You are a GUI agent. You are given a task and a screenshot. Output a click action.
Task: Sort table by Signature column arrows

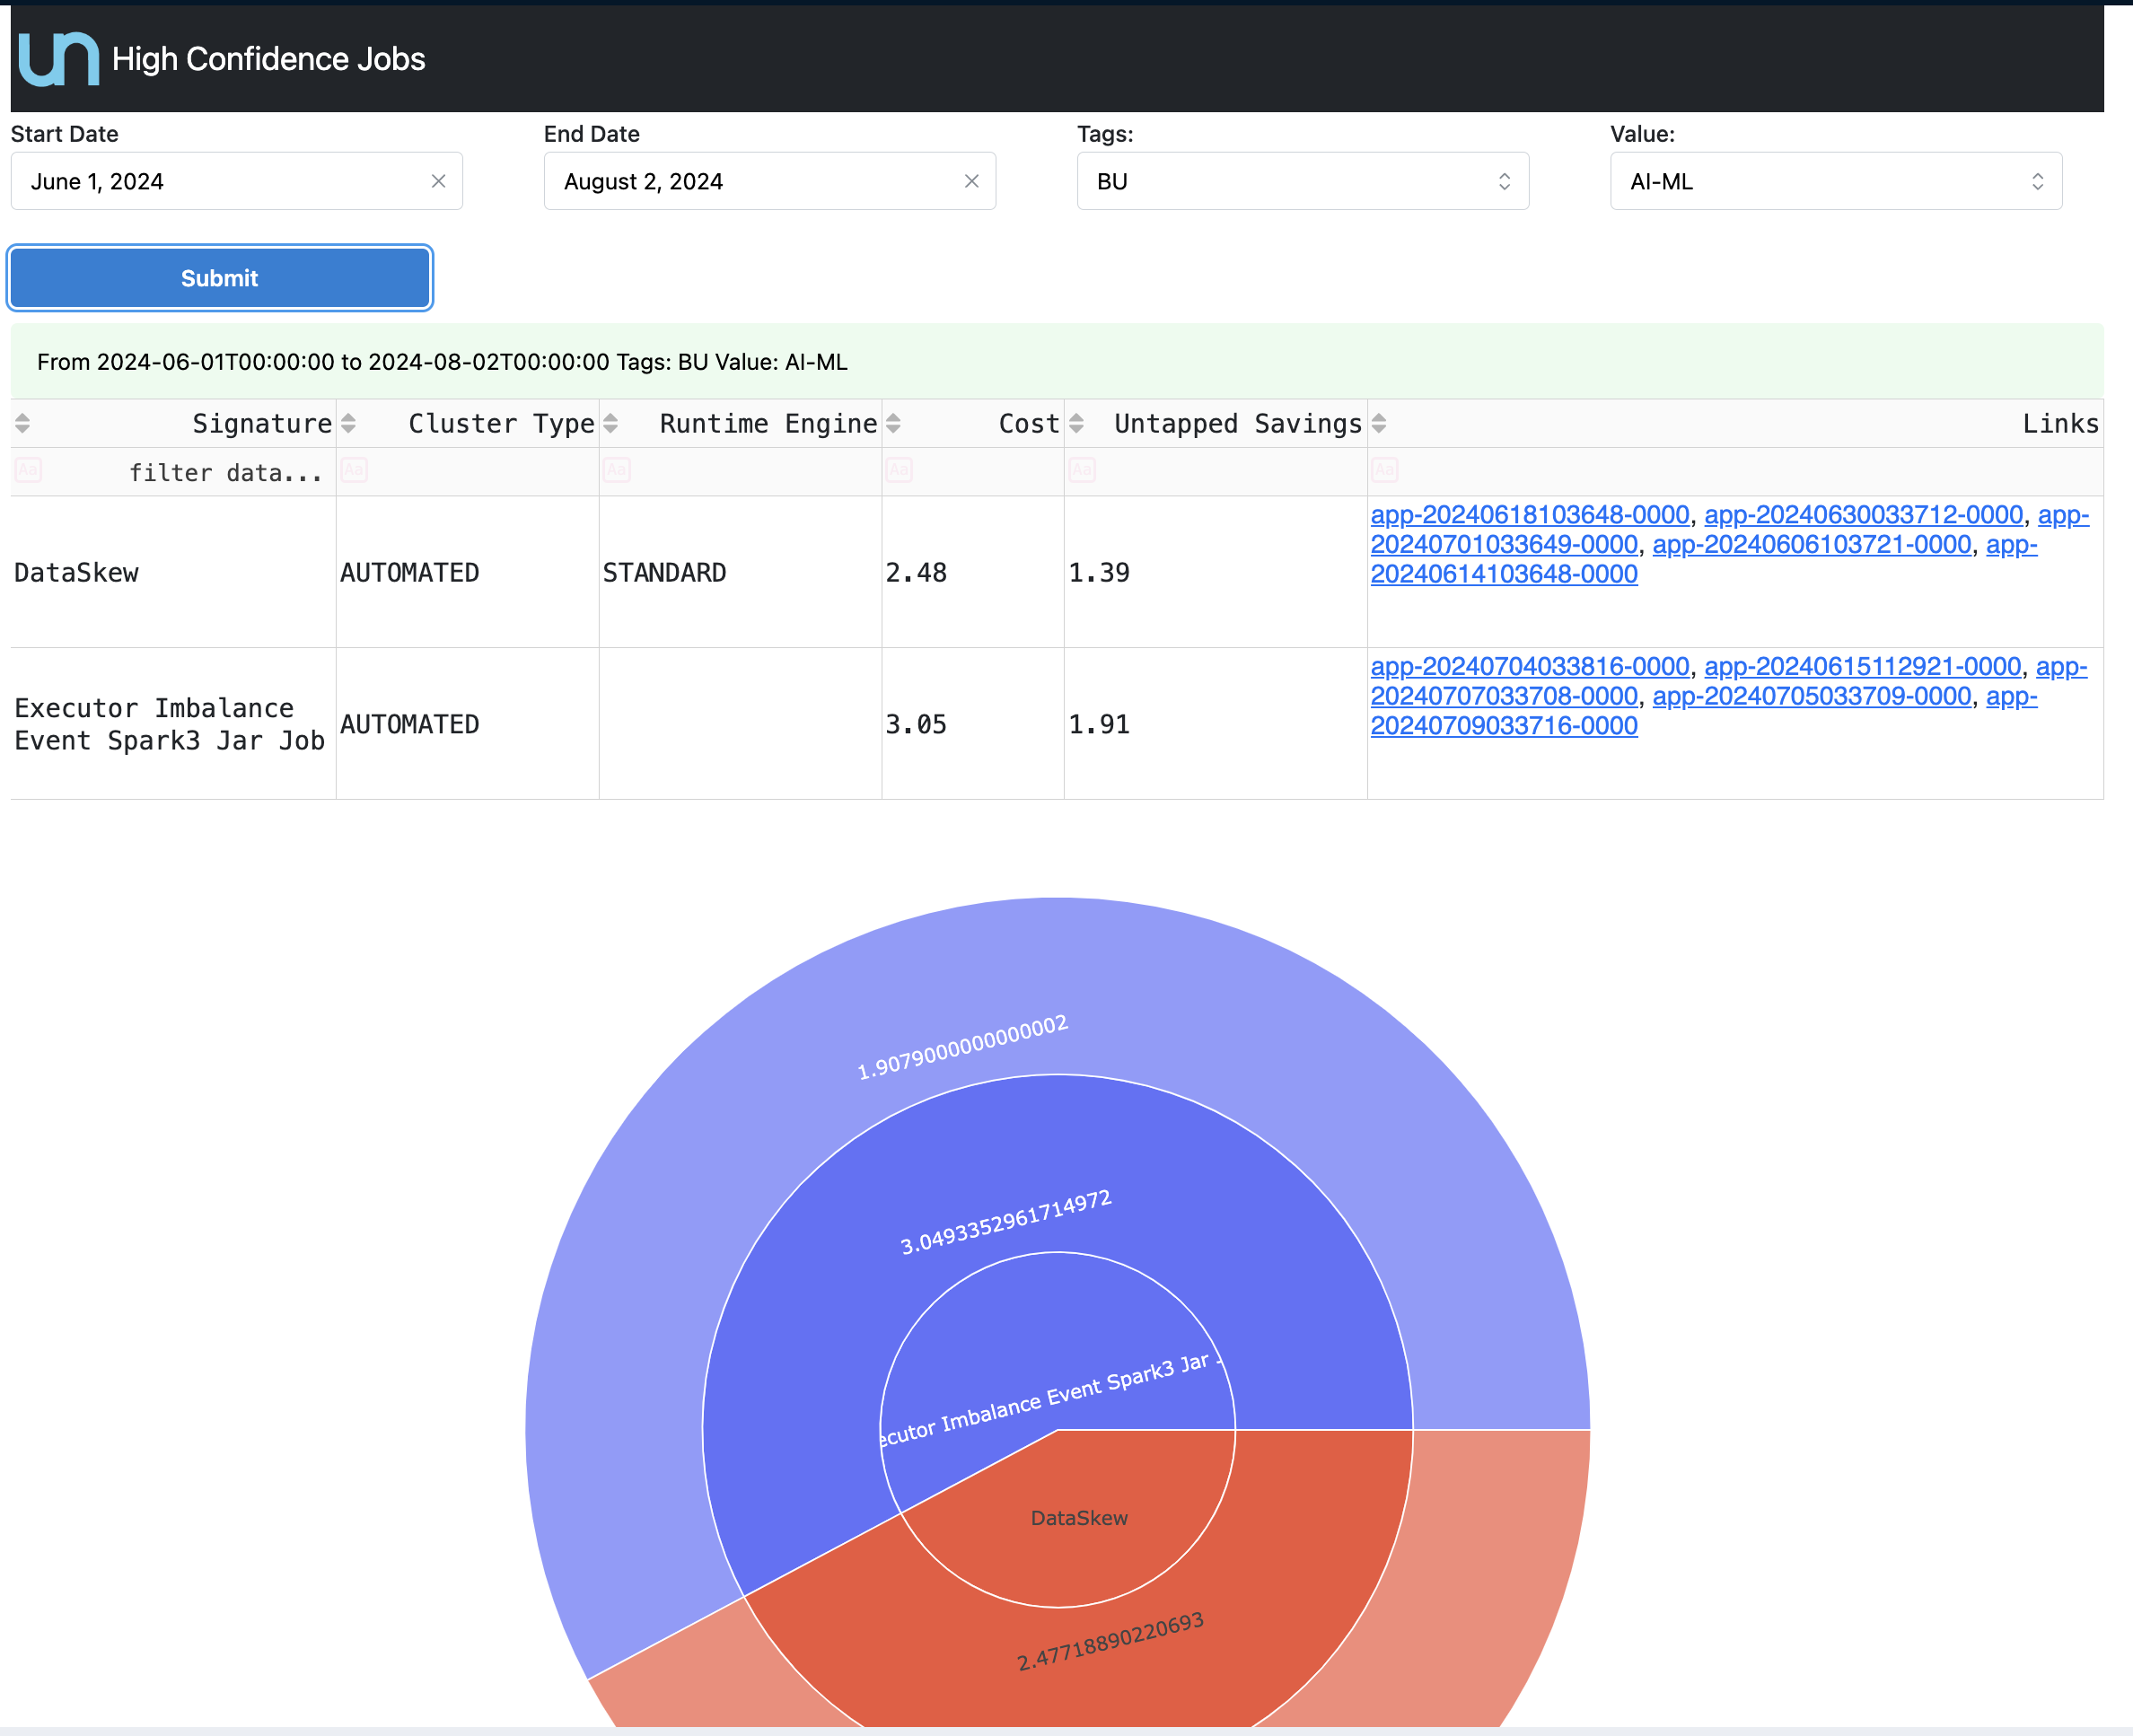coord(22,424)
